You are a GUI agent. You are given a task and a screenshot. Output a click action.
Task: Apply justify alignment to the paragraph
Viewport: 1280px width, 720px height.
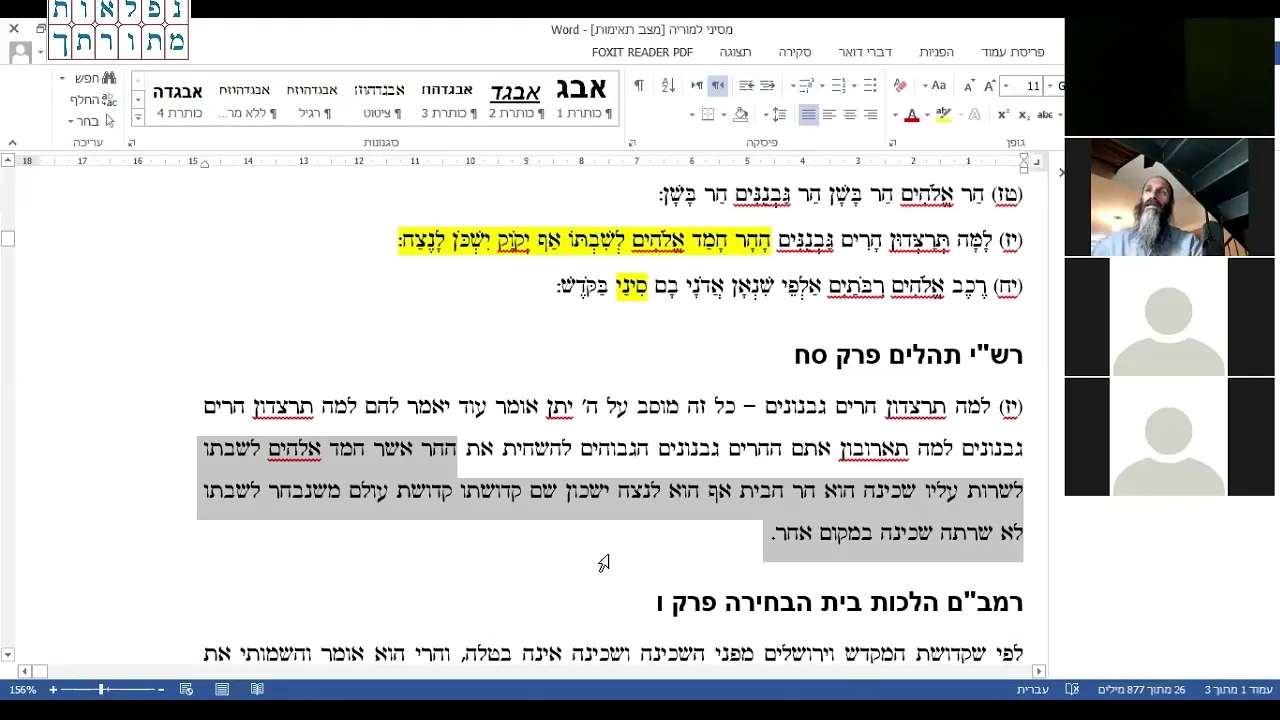(808, 115)
